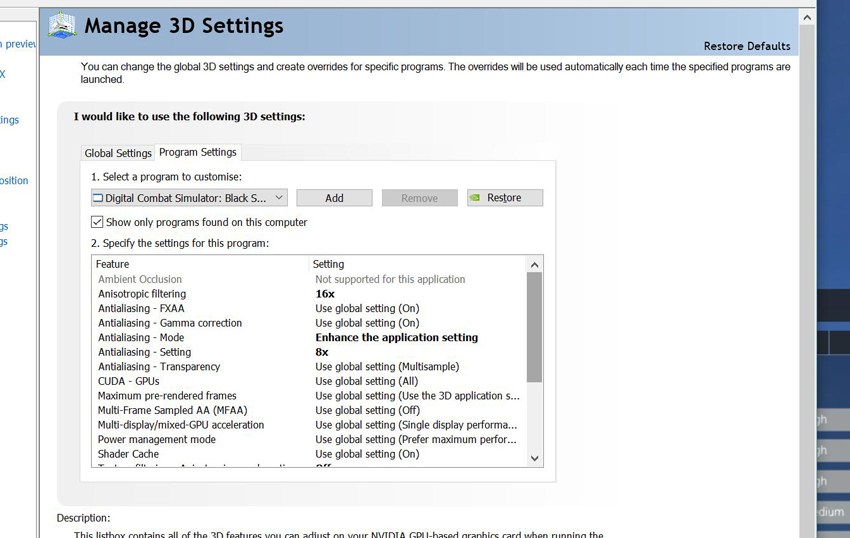The image size is (850, 538).
Task: Click the Restore program settings button
Action: [505, 198]
